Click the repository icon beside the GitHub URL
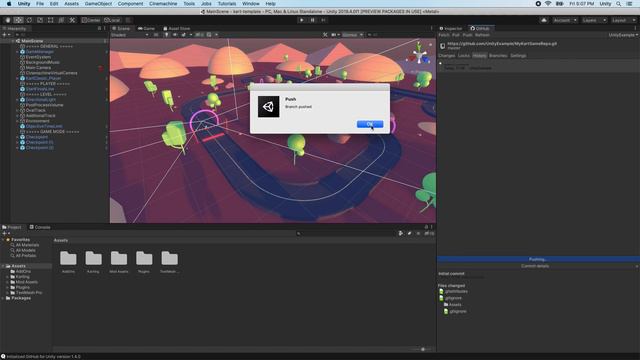The image size is (640, 360). 442,46
